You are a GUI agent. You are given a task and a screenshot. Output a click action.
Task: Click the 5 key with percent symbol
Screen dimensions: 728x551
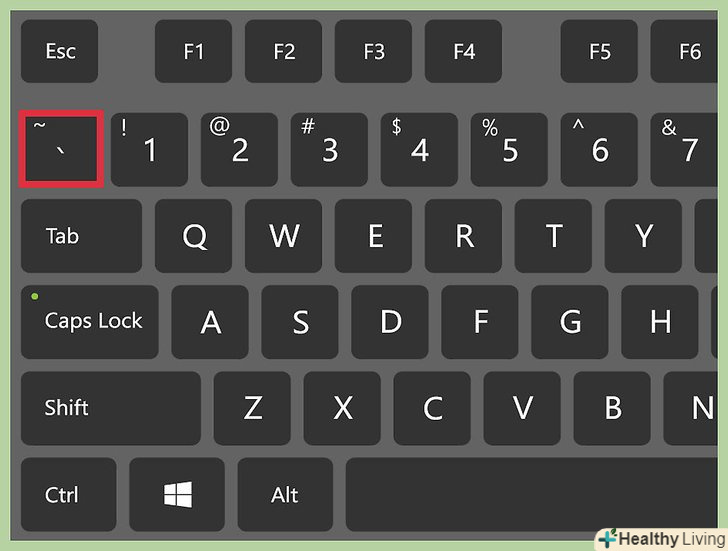click(509, 149)
